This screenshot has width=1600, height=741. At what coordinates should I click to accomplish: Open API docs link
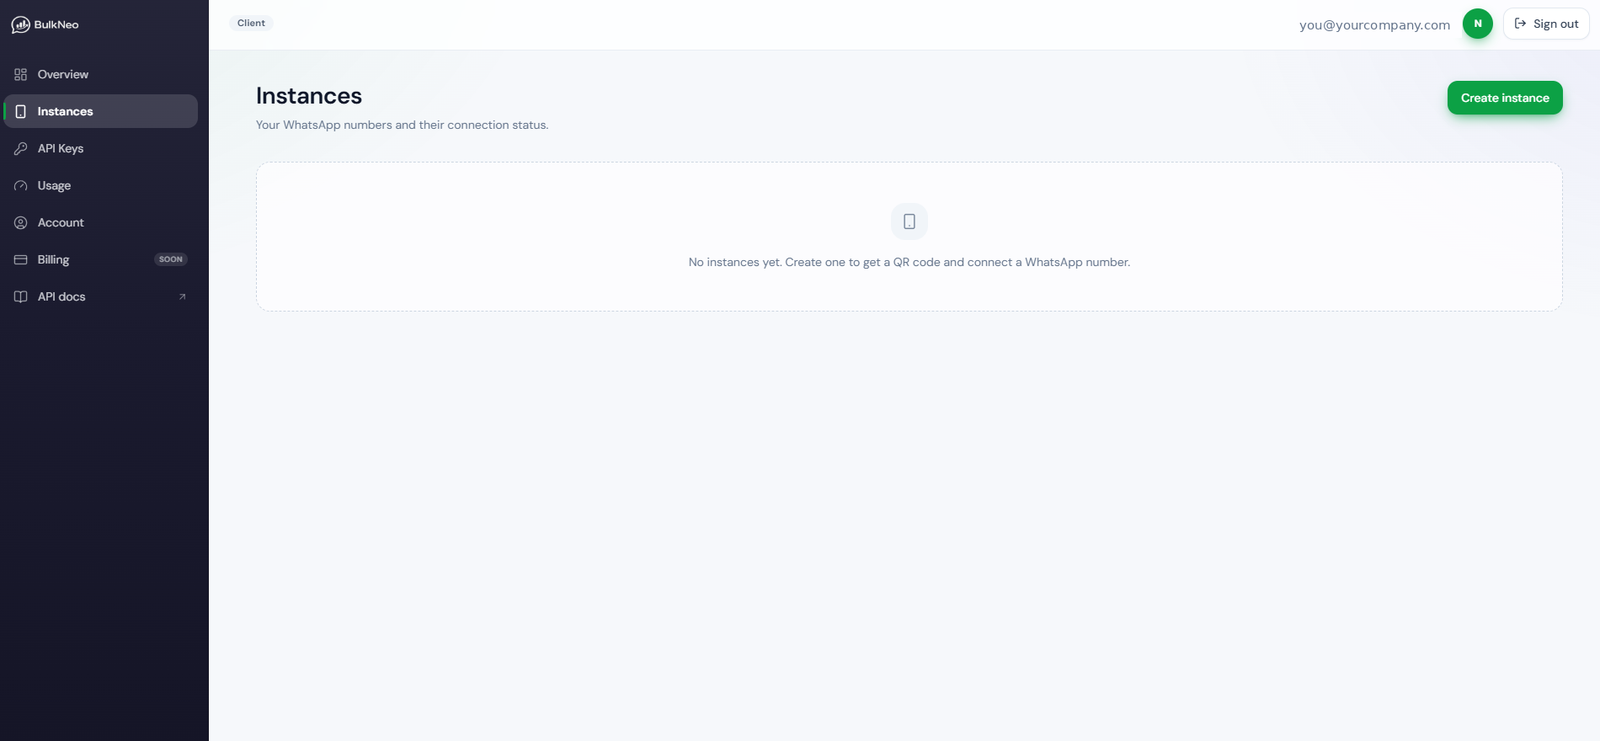[x=101, y=296]
